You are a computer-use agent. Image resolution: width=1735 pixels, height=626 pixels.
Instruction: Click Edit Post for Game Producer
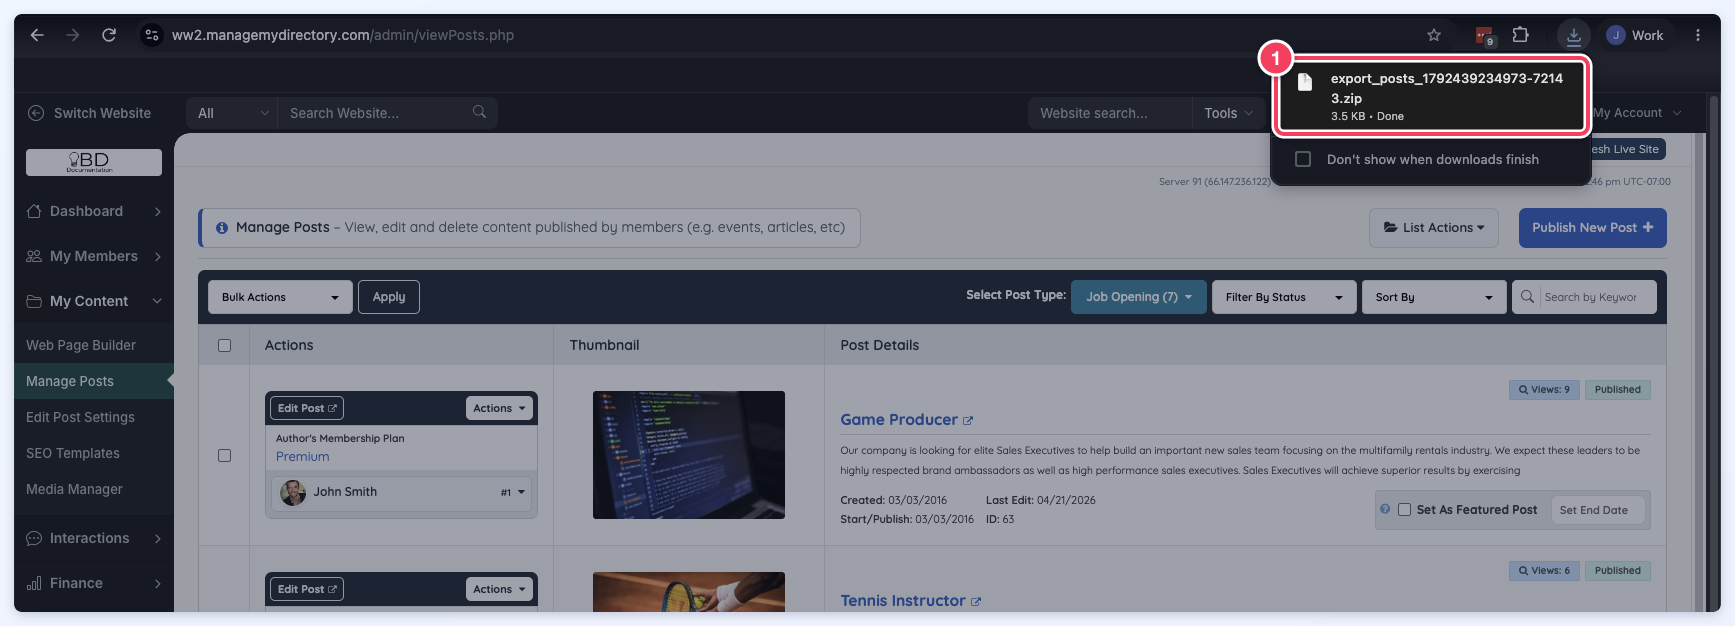[307, 408]
